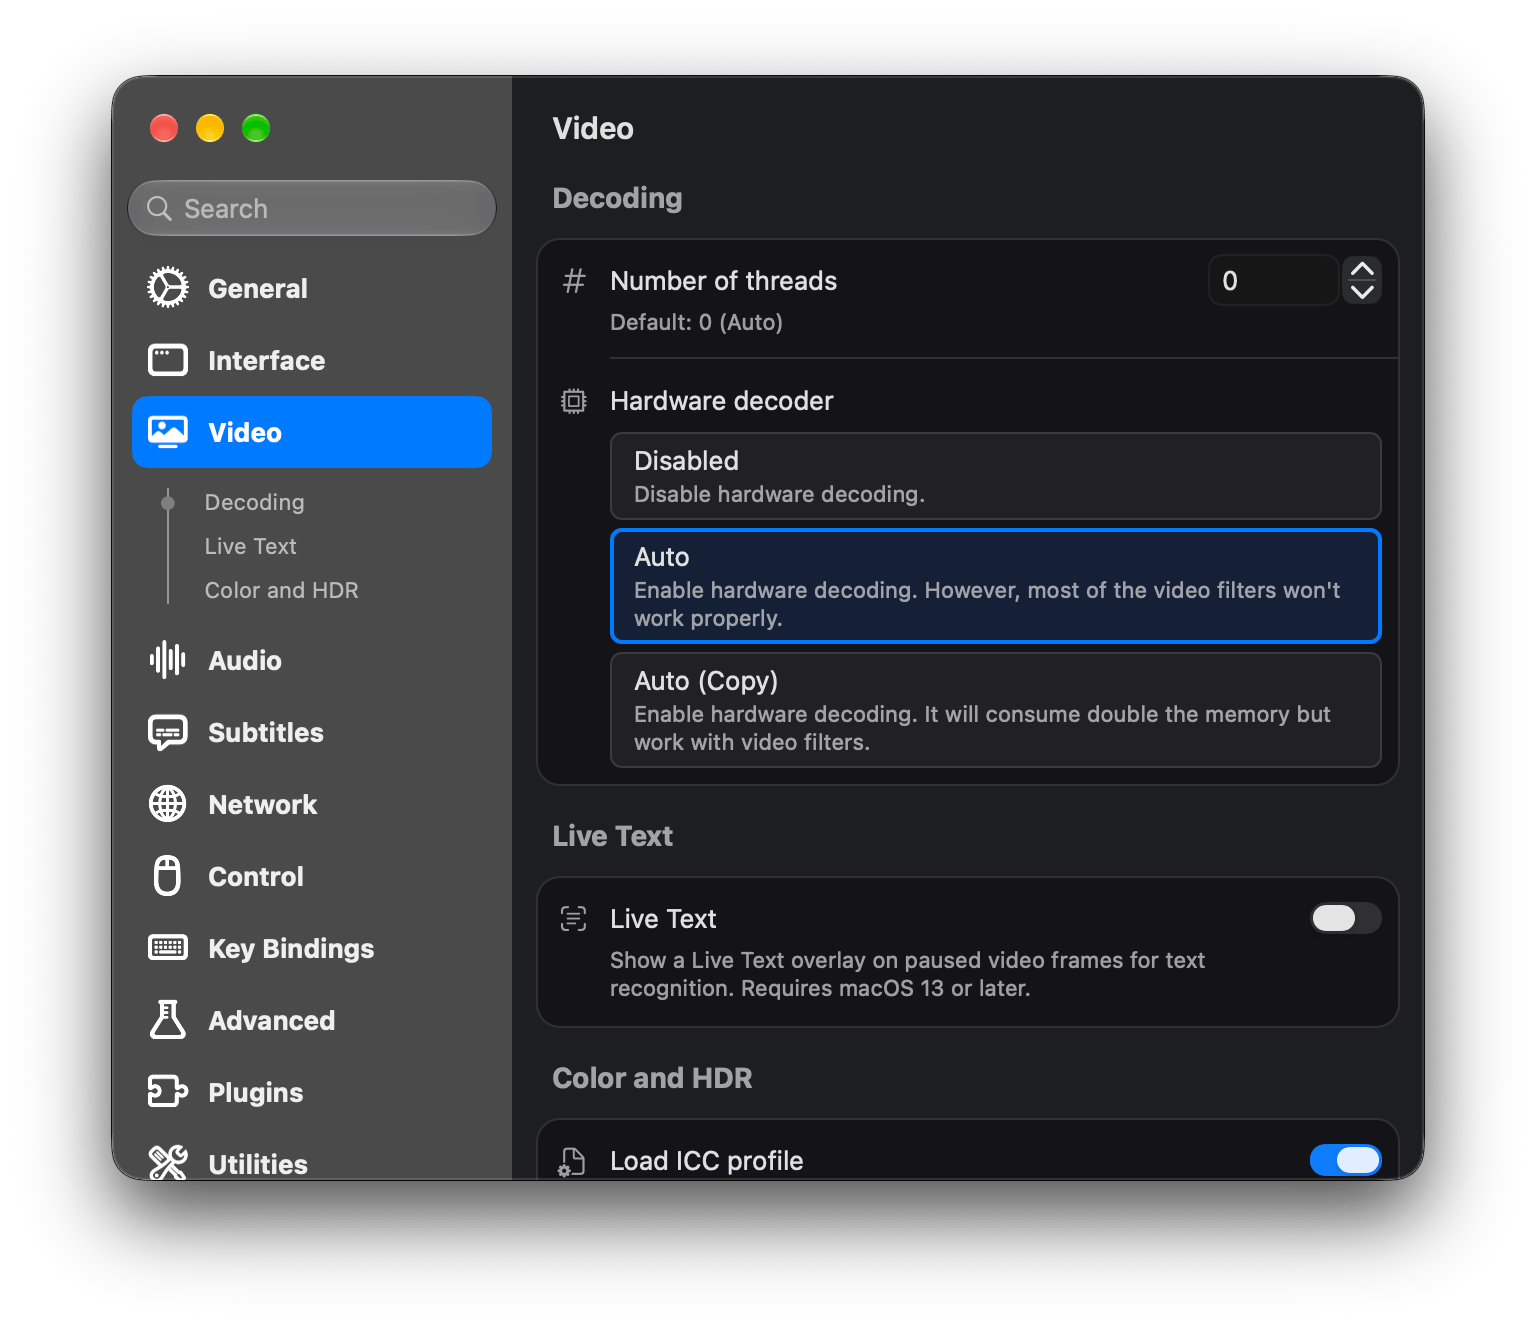Click the Color and HDR section heading
The width and height of the screenshot is (1536, 1328).
(653, 1078)
